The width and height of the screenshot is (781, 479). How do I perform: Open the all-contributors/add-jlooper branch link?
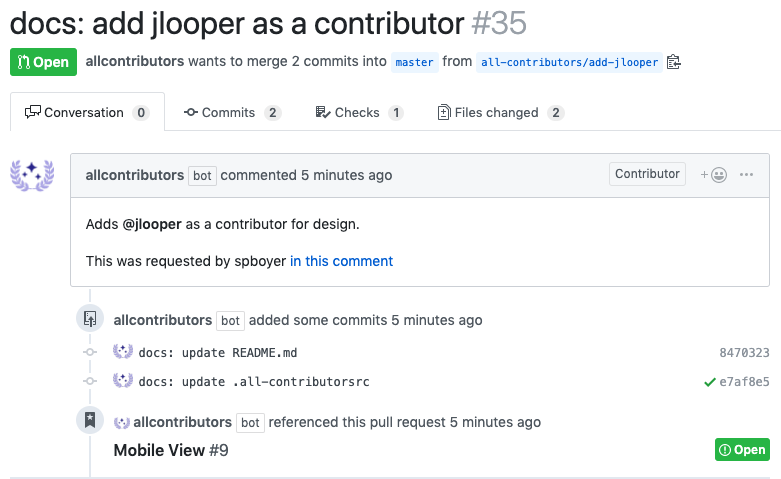[569, 62]
